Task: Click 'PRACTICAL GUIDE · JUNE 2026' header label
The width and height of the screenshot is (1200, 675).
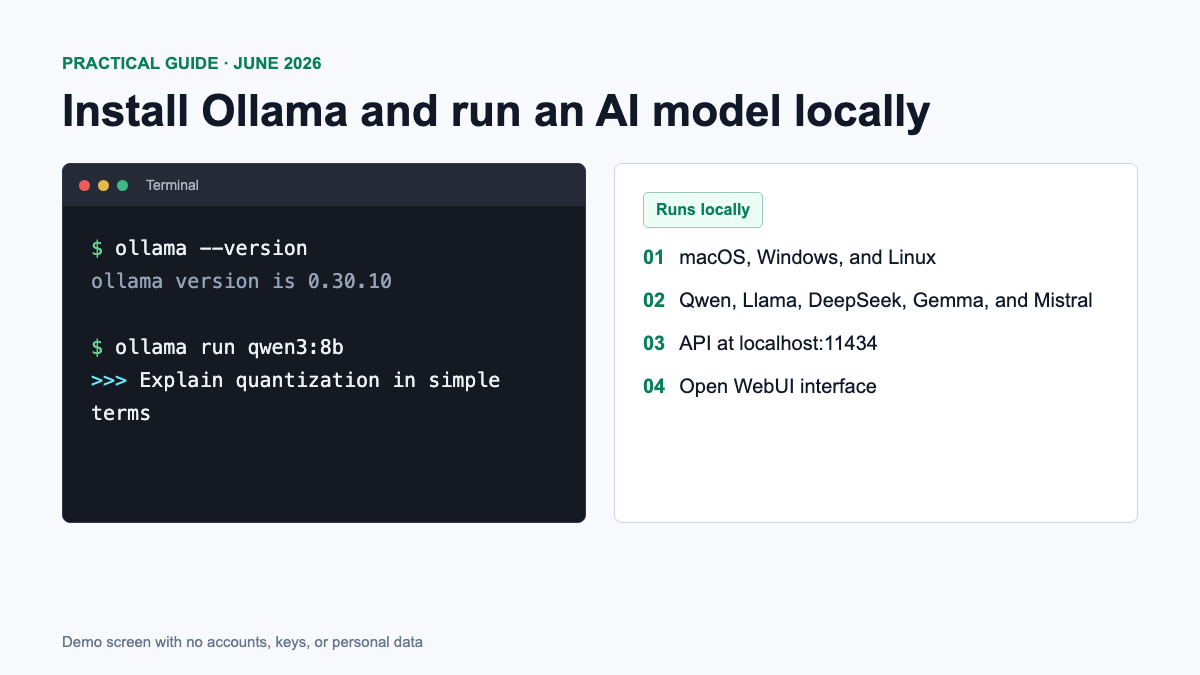Action: tap(192, 63)
